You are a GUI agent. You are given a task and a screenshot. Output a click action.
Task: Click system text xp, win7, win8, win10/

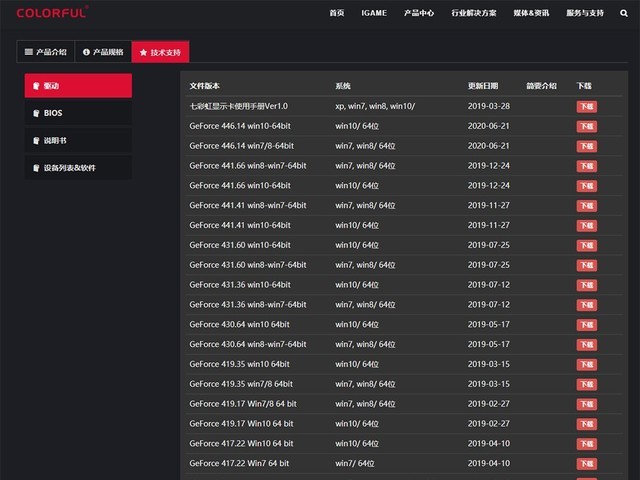click(x=375, y=106)
